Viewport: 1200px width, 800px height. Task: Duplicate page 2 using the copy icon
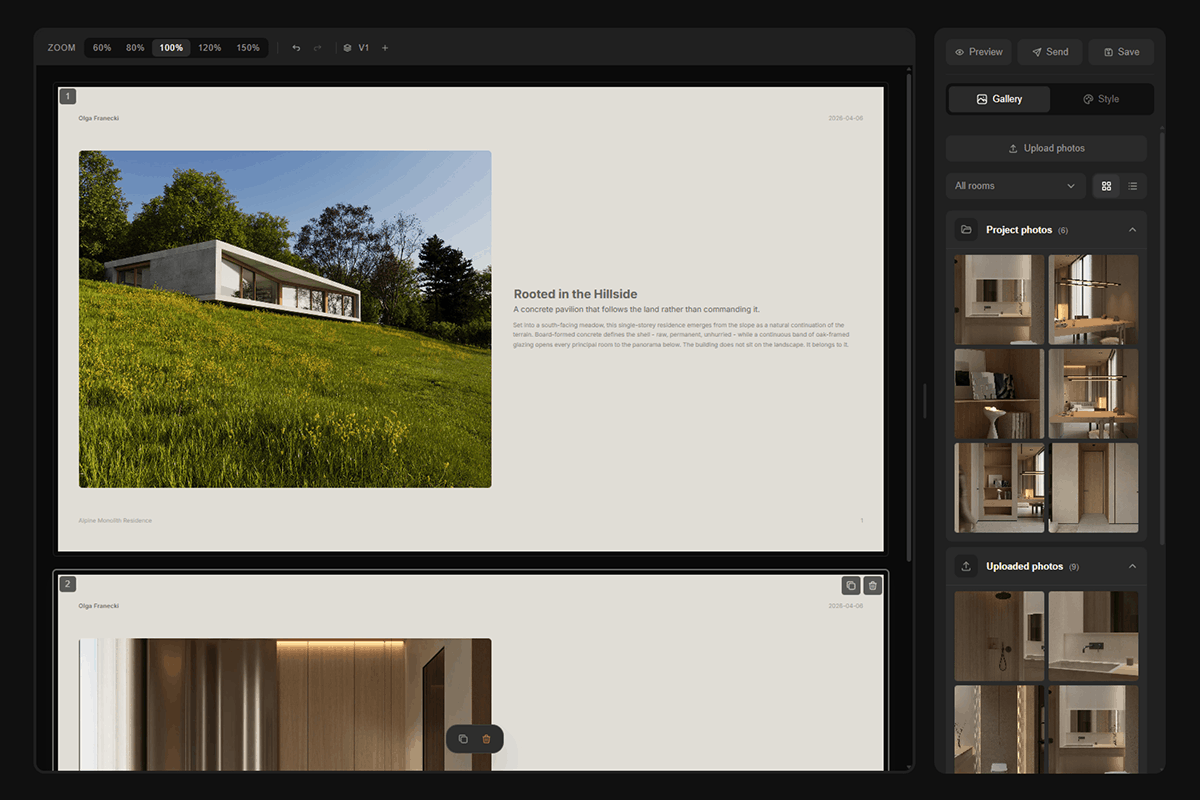(x=850, y=585)
